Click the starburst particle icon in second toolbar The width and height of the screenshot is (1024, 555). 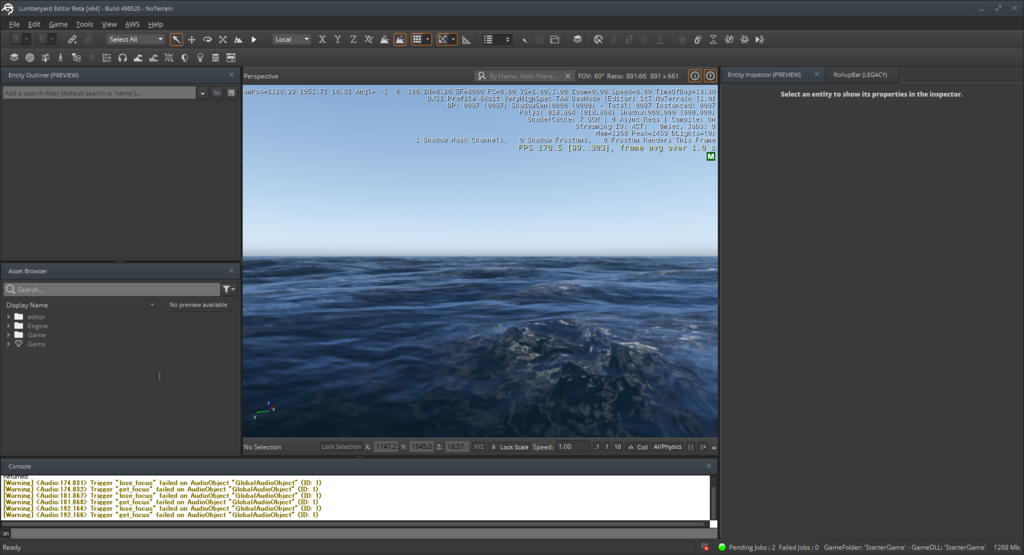[x=169, y=58]
